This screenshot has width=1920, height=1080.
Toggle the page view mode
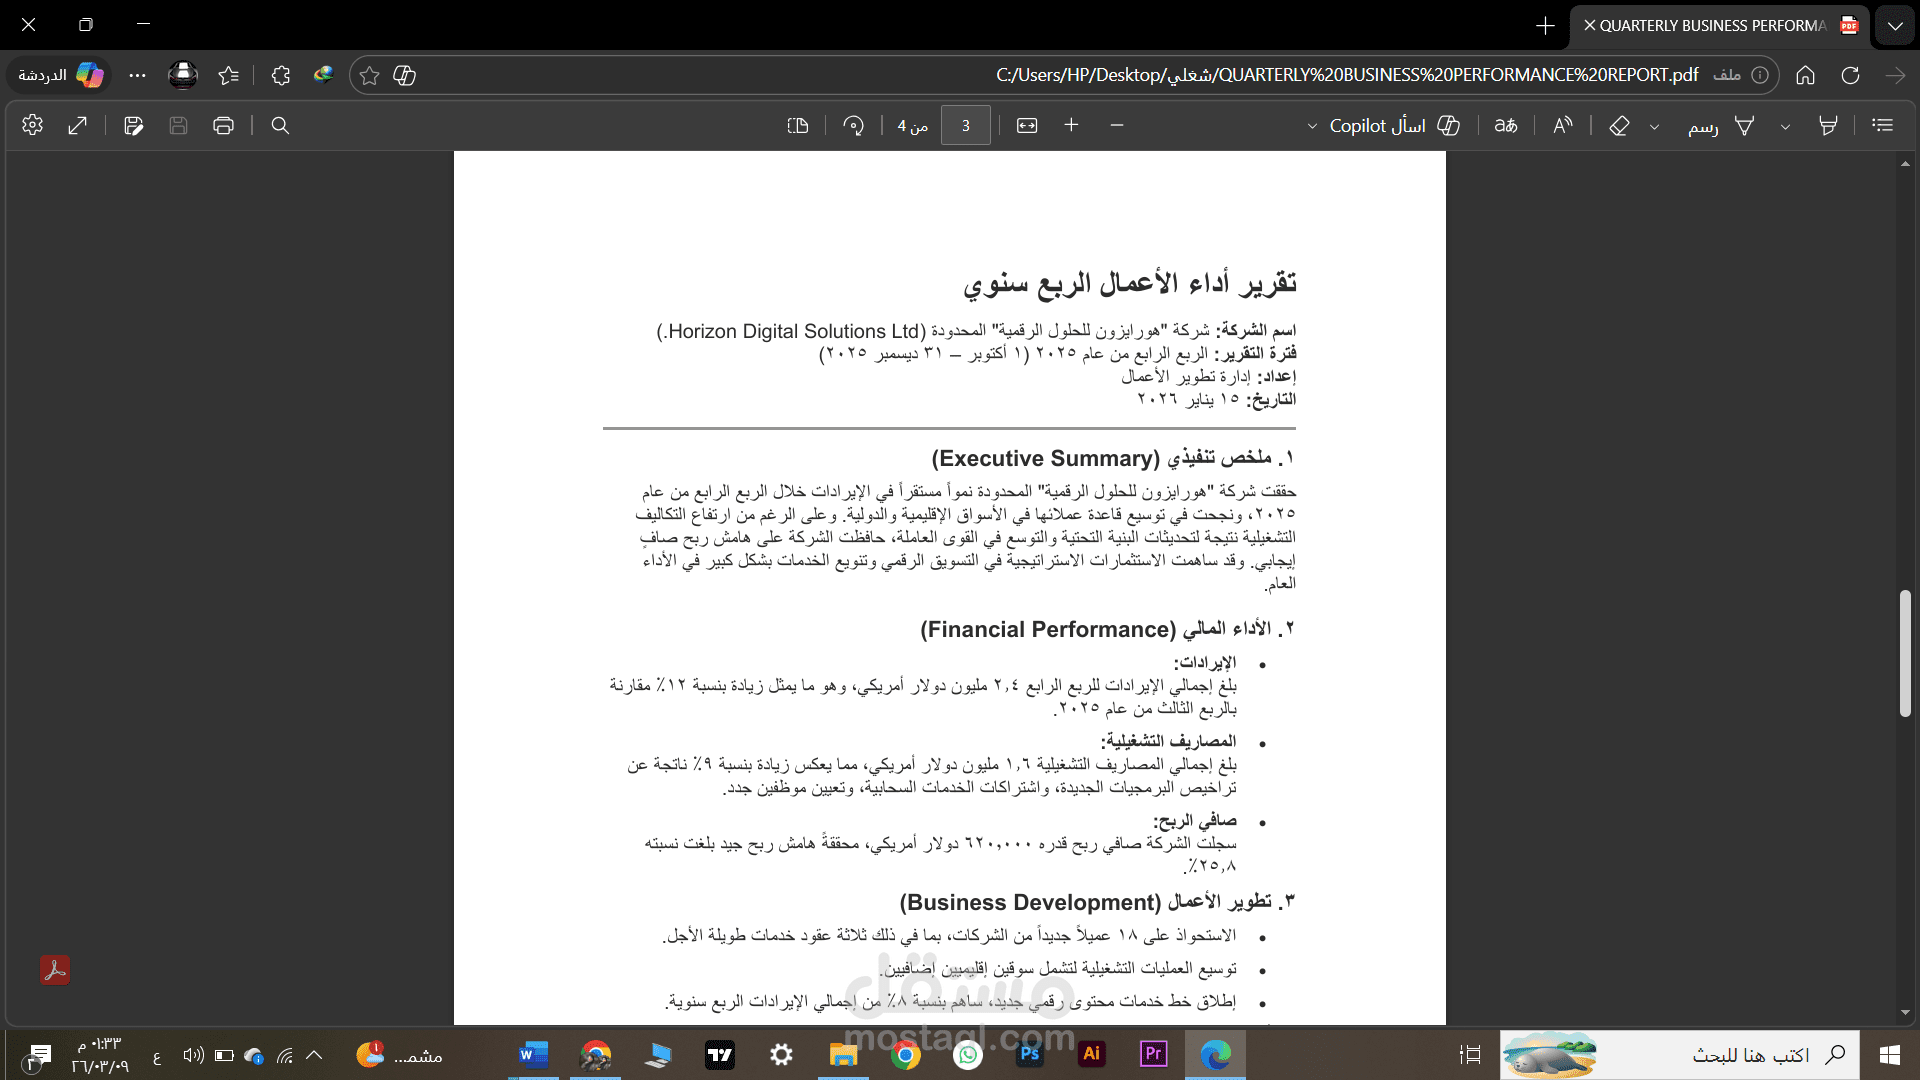[x=797, y=125]
